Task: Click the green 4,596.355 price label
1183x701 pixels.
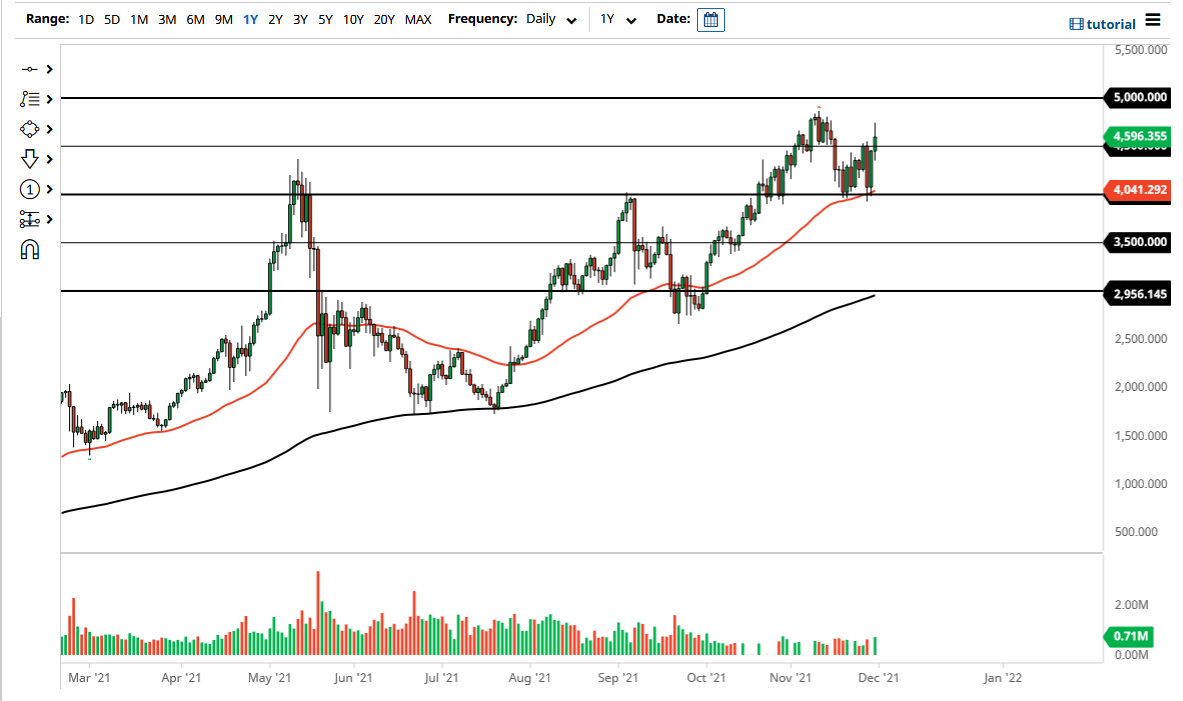Action: click(1137, 137)
